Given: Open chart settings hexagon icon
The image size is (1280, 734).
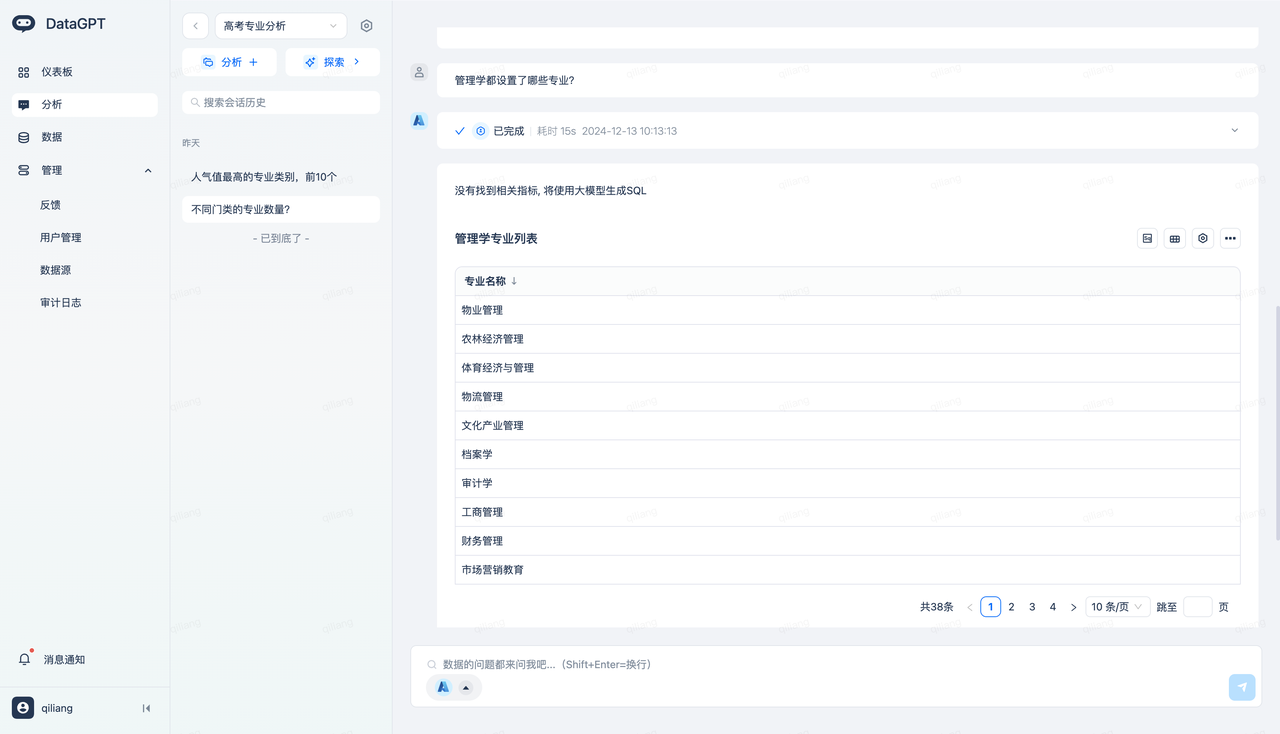Looking at the screenshot, I should click(x=1203, y=239).
